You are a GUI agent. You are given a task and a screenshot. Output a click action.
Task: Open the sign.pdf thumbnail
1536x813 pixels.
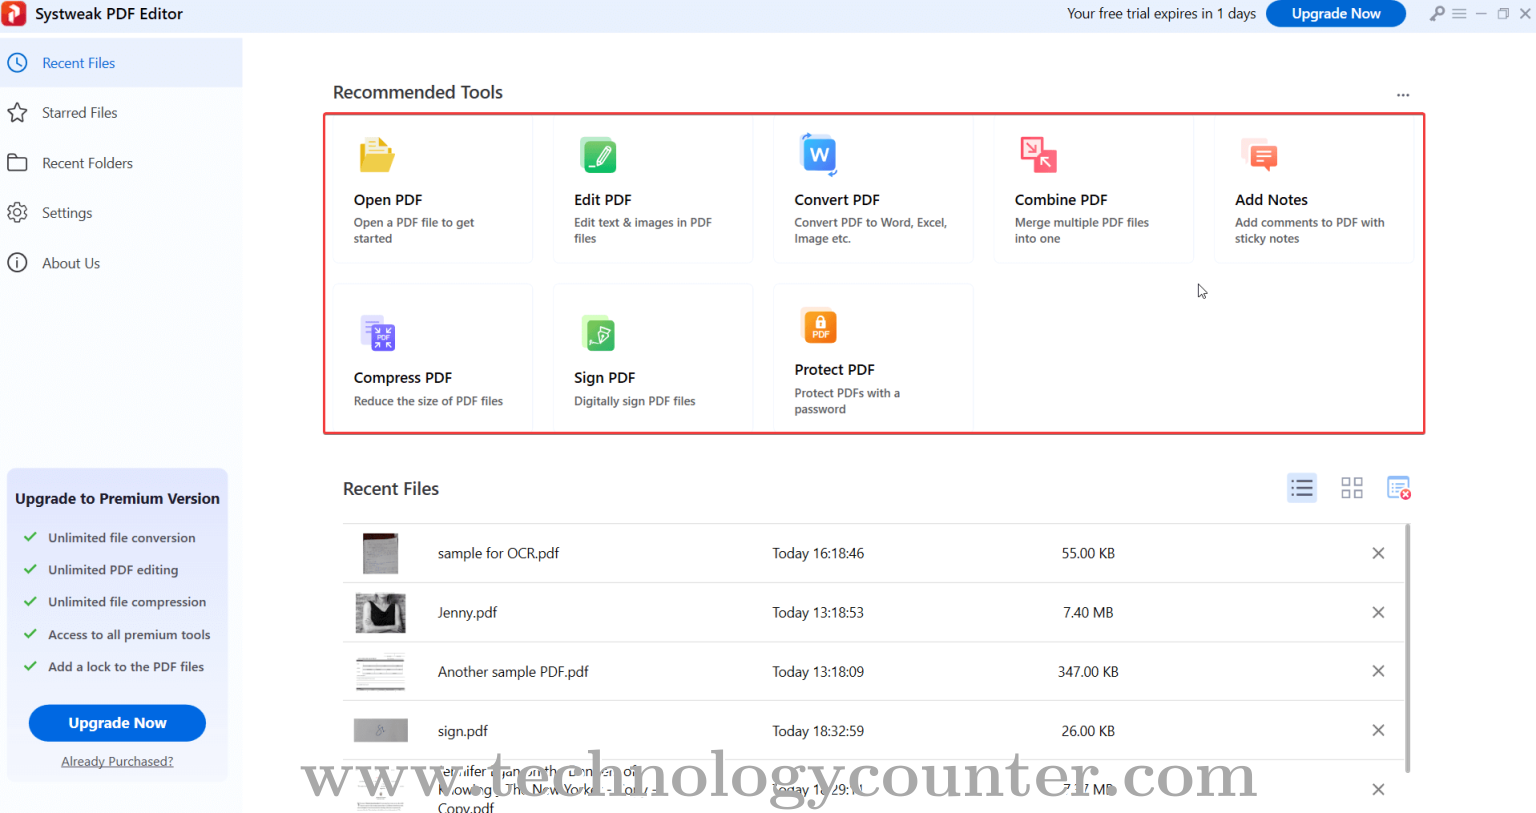click(381, 731)
